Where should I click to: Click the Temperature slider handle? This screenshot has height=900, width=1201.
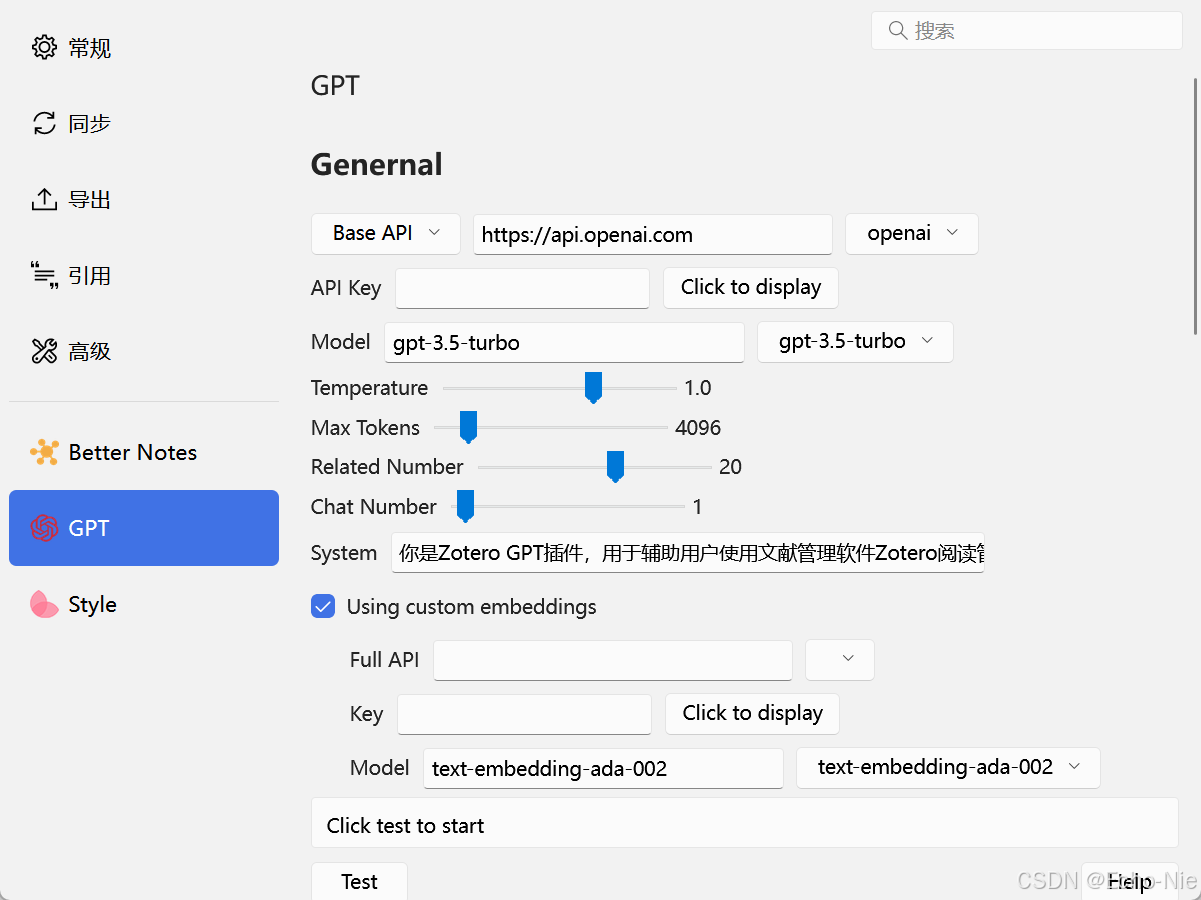coord(593,387)
